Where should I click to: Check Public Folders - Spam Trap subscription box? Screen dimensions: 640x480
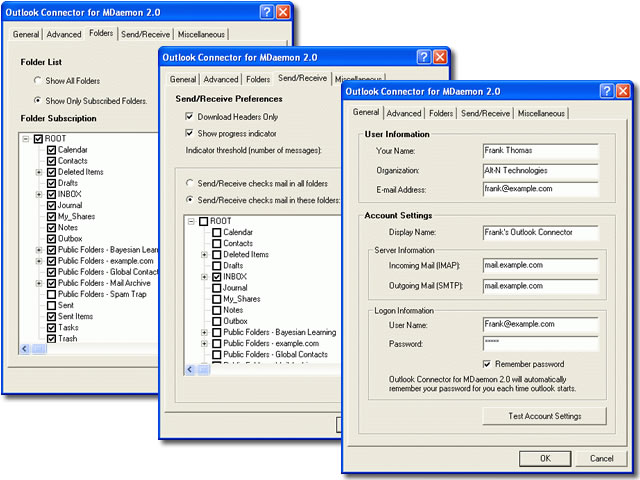click(51, 294)
